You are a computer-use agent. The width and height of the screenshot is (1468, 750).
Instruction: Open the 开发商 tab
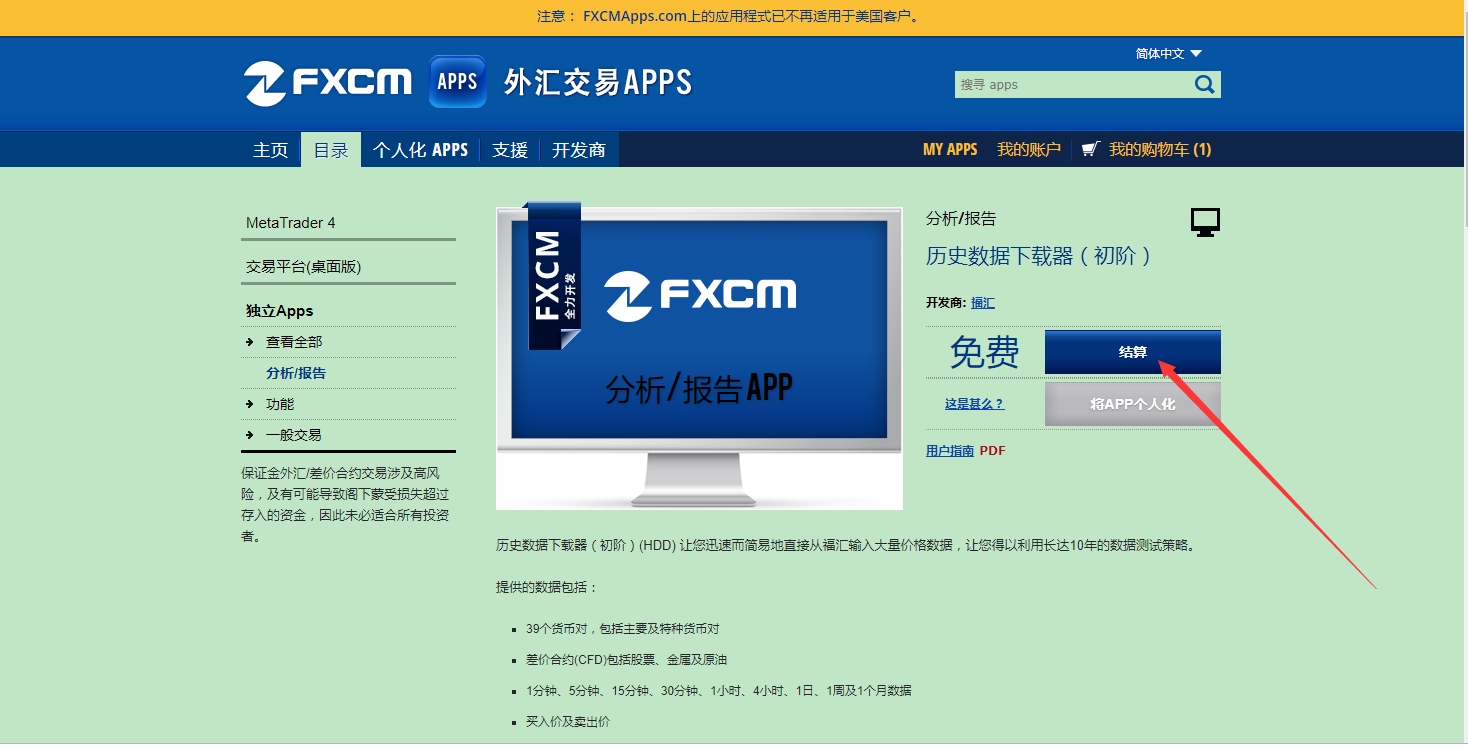pos(579,150)
